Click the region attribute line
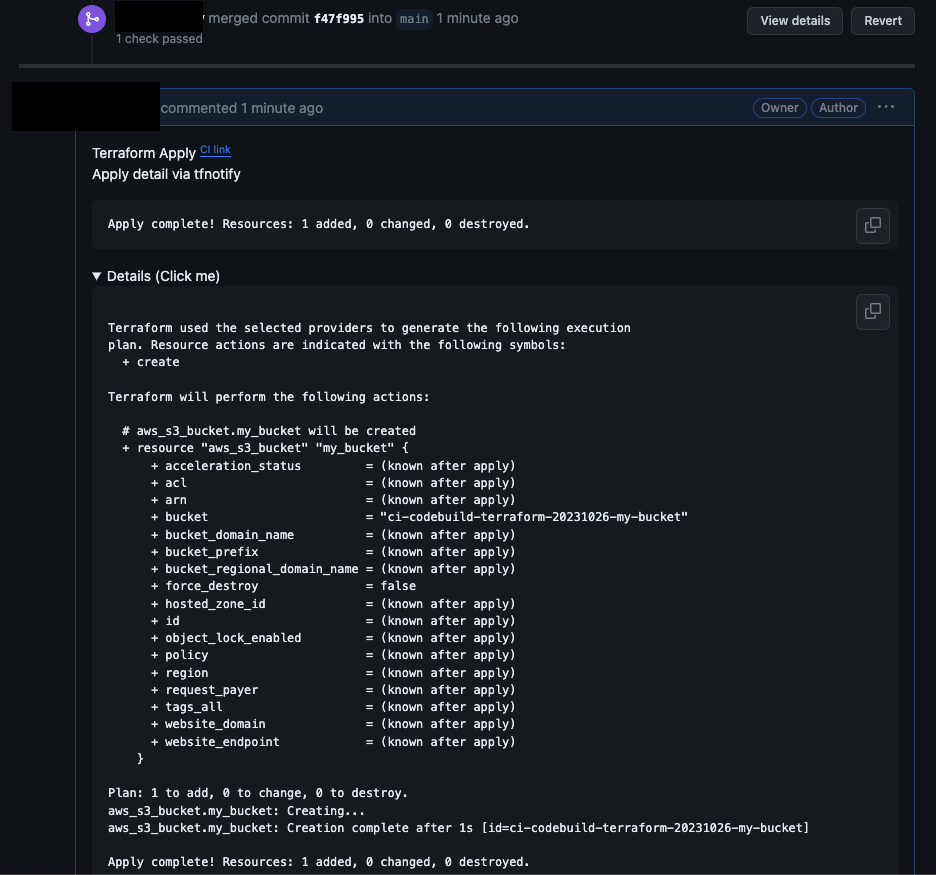The height and width of the screenshot is (875, 936). pyautogui.click(x=332, y=673)
